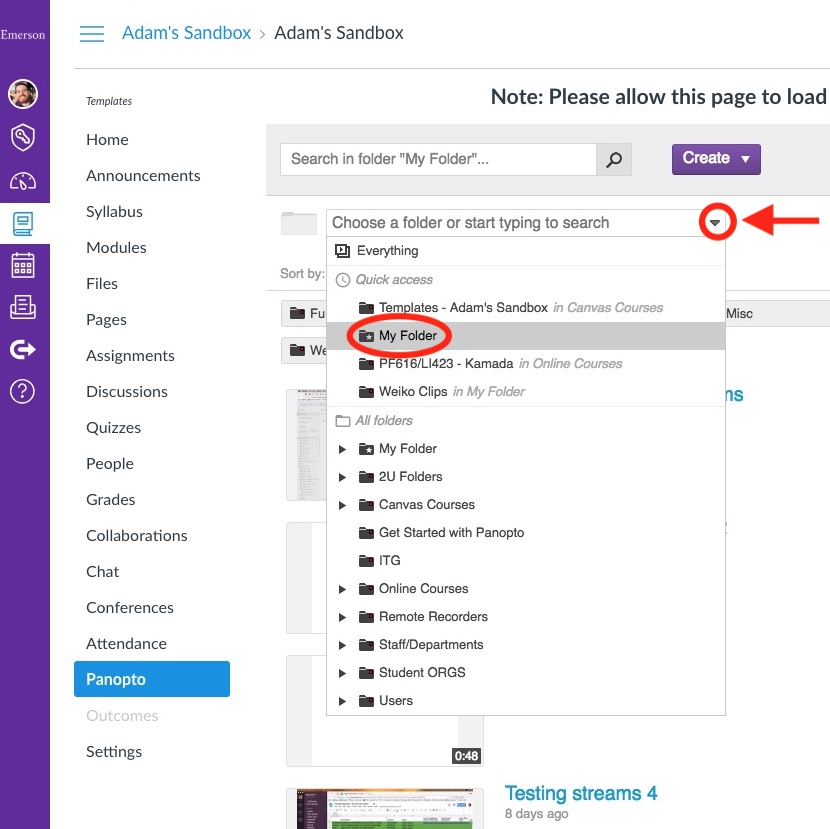Open Modules in course navigation
The image size is (830, 829).
116,248
